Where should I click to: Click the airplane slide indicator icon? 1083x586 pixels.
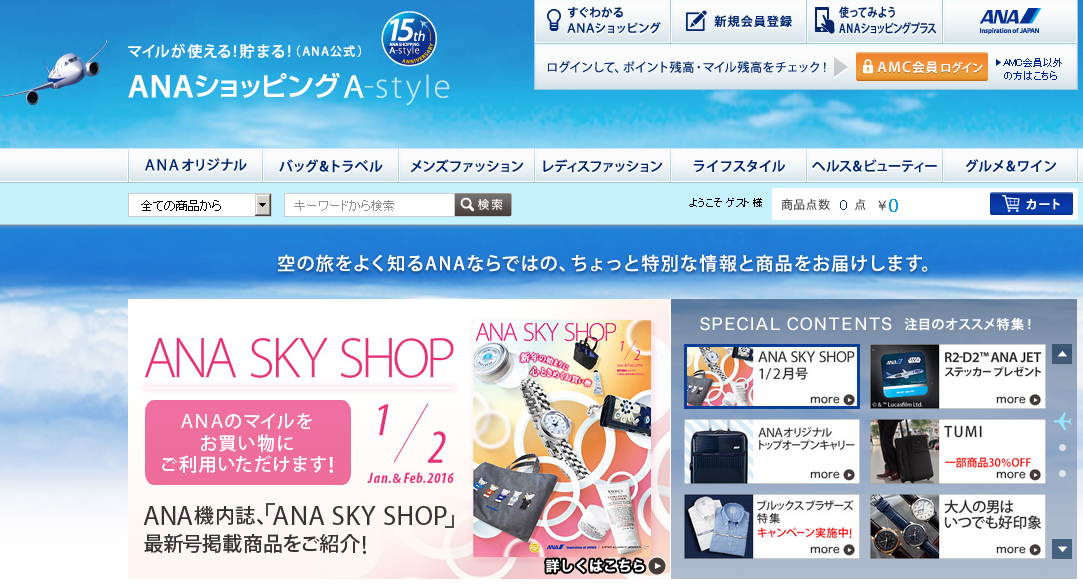1062,420
